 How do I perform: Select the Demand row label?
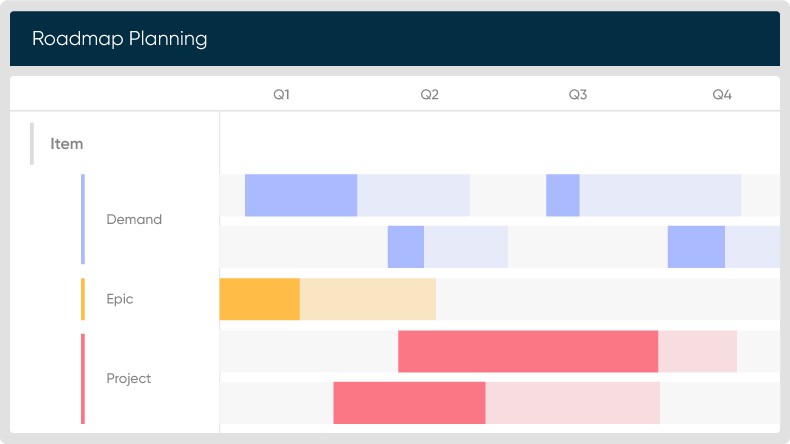pos(134,219)
